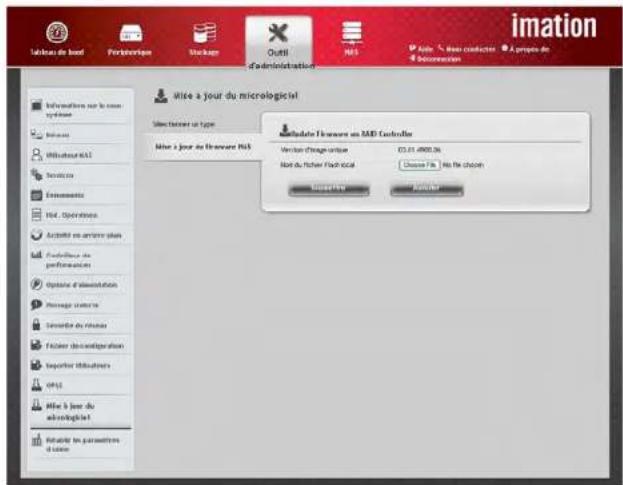Click the submit button beside Annuler

(329, 189)
